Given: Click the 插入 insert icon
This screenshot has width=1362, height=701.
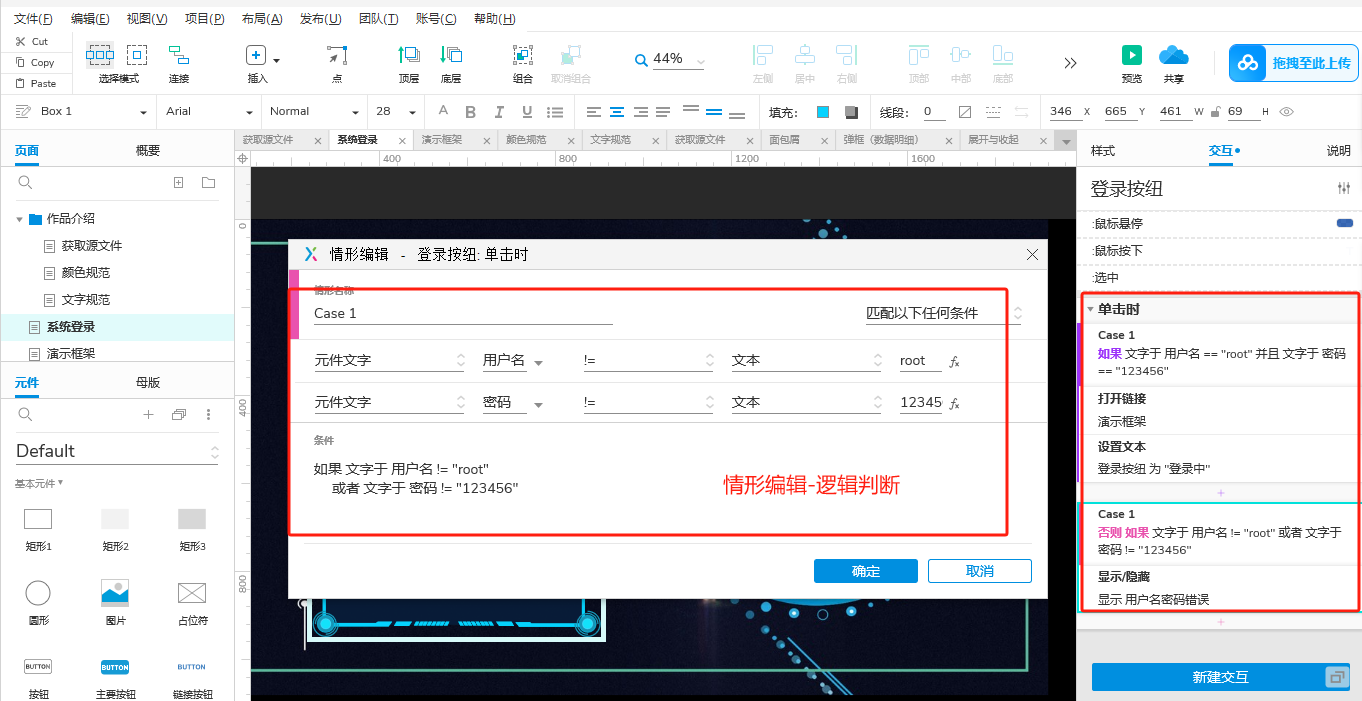Looking at the screenshot, I should [256, 56].
